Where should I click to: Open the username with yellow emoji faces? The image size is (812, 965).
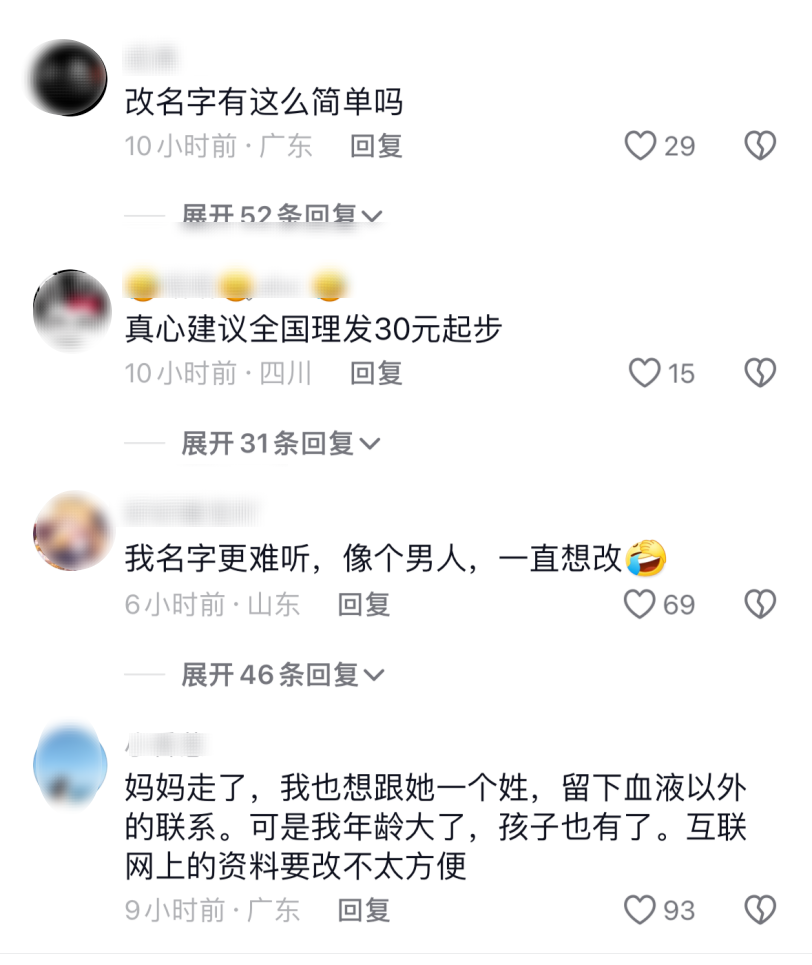pos(236,286)
